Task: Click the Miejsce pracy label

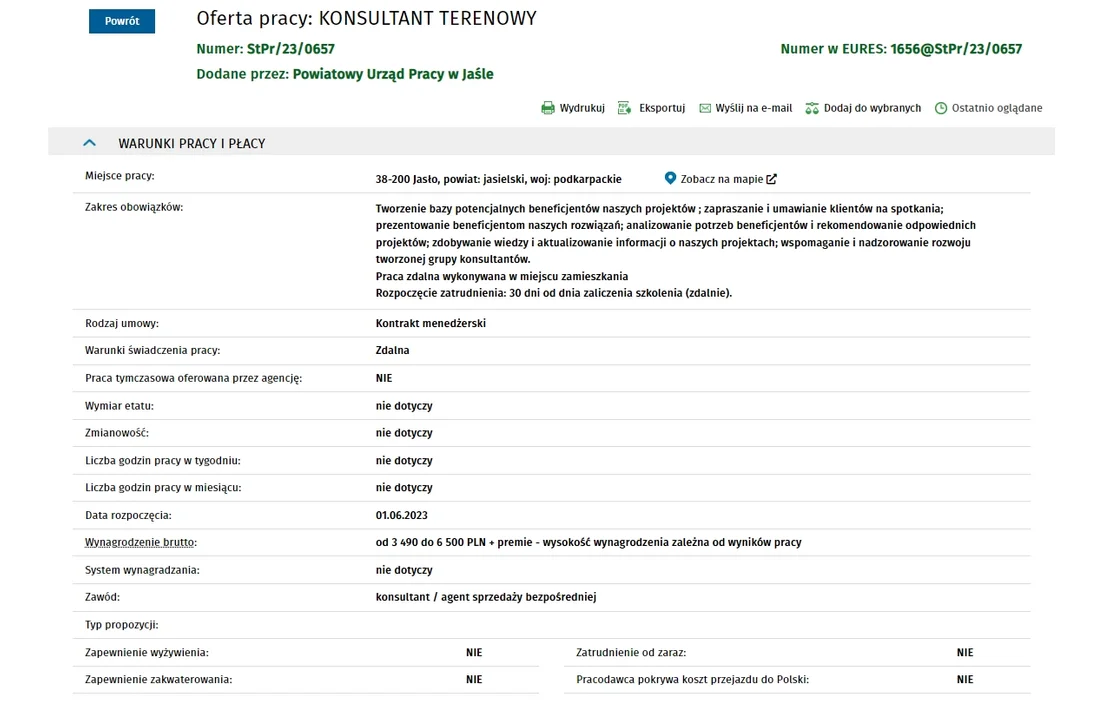Action: (x=120, y=176)
